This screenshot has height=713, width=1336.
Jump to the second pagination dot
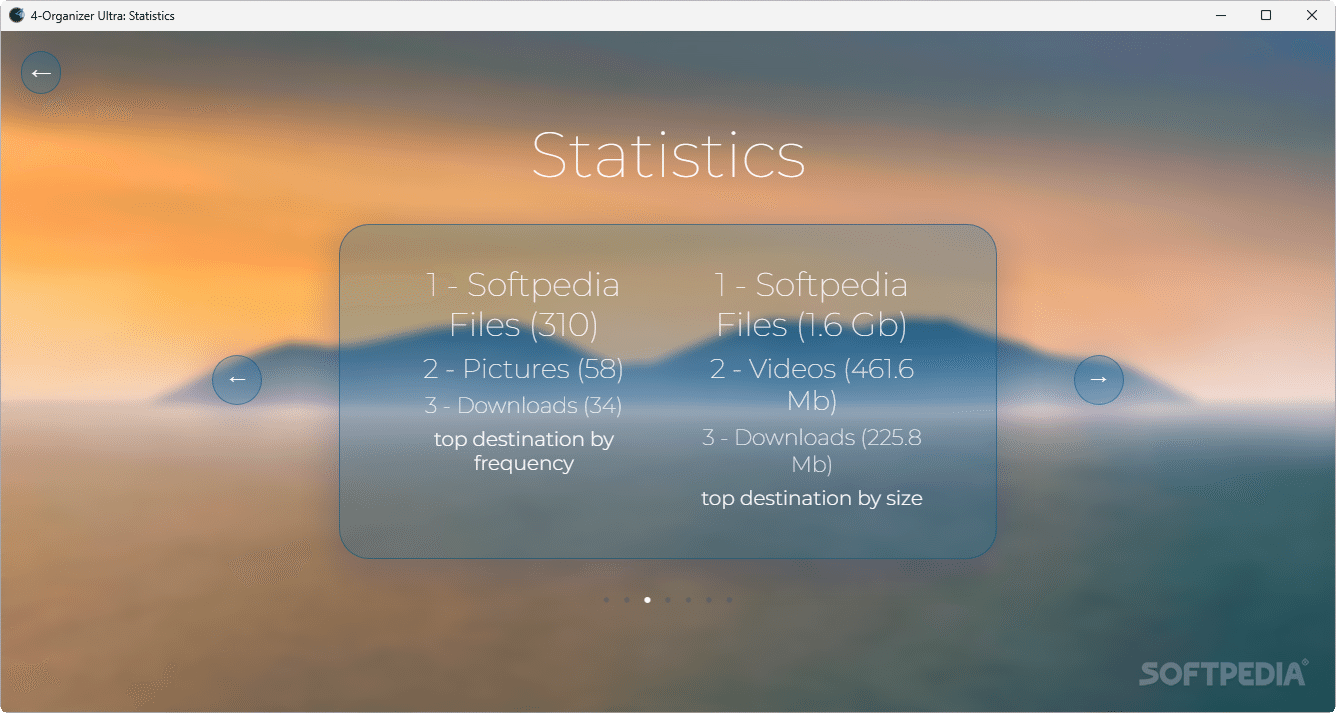click(x=626, y=600)
